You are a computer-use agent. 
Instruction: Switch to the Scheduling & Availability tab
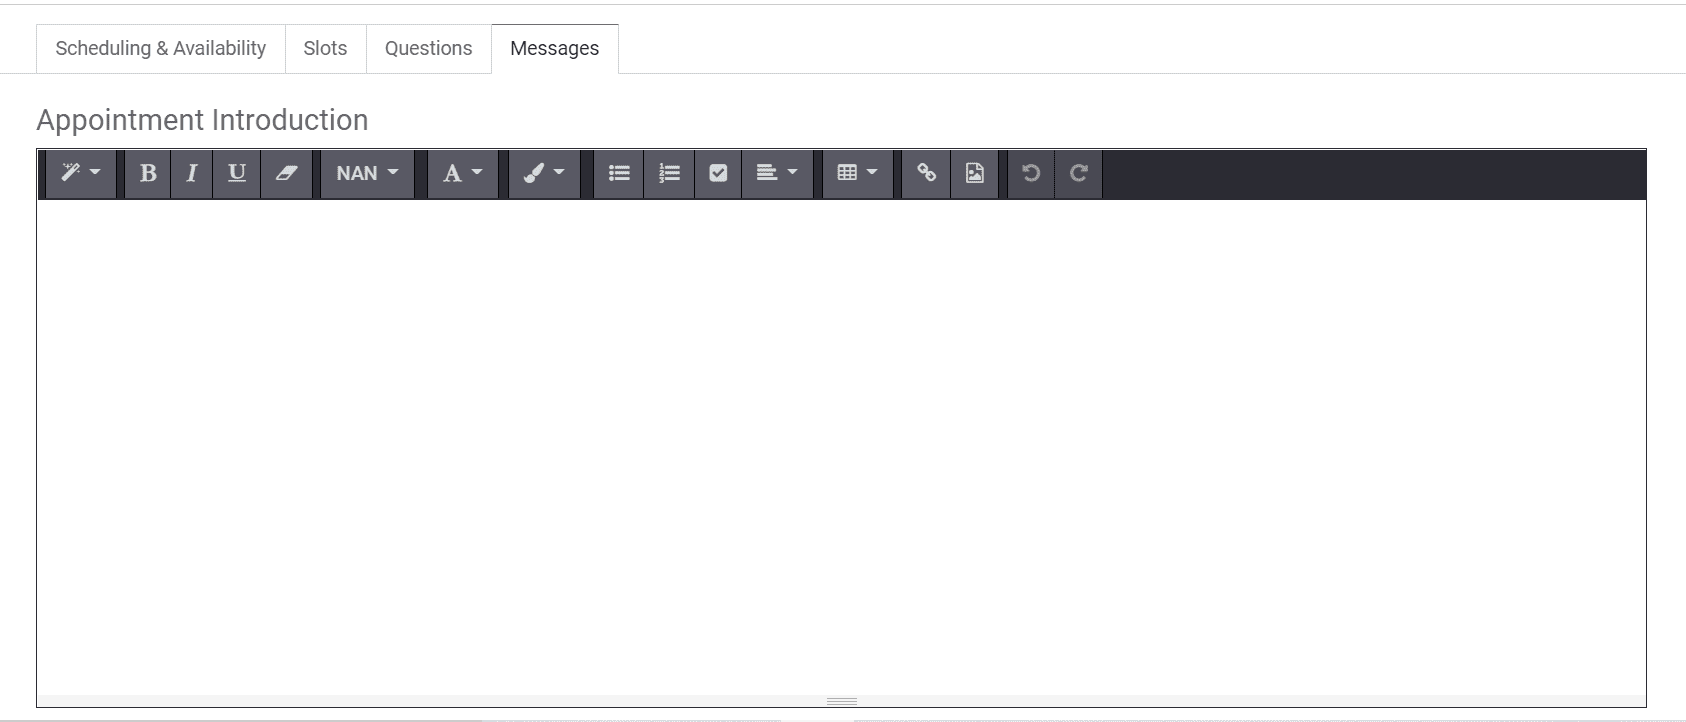coord(161,49)
